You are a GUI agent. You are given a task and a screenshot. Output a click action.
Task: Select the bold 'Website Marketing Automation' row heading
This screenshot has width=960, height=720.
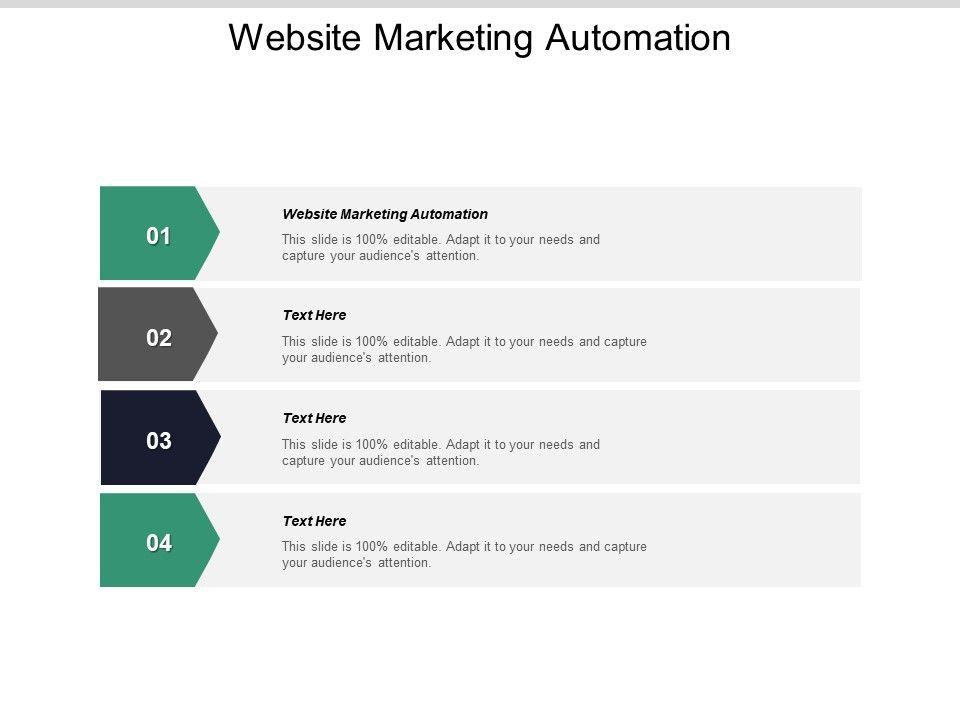(385, 214)
